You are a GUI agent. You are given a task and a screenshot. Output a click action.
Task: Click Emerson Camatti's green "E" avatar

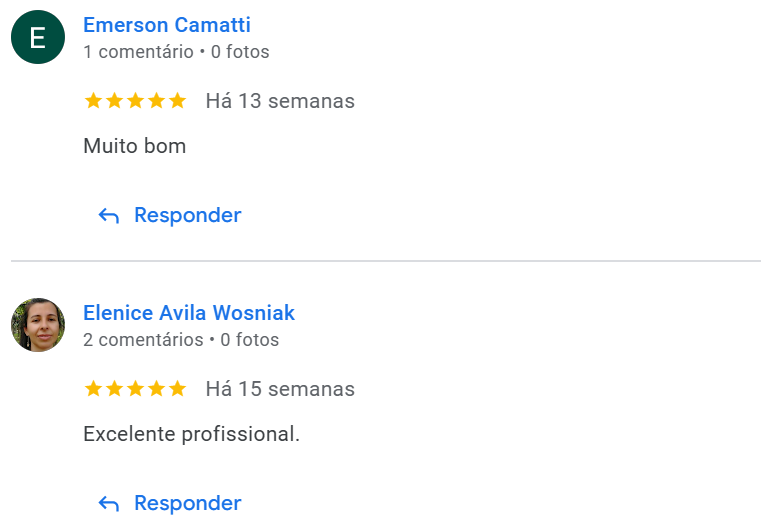(x=38, y=38)
